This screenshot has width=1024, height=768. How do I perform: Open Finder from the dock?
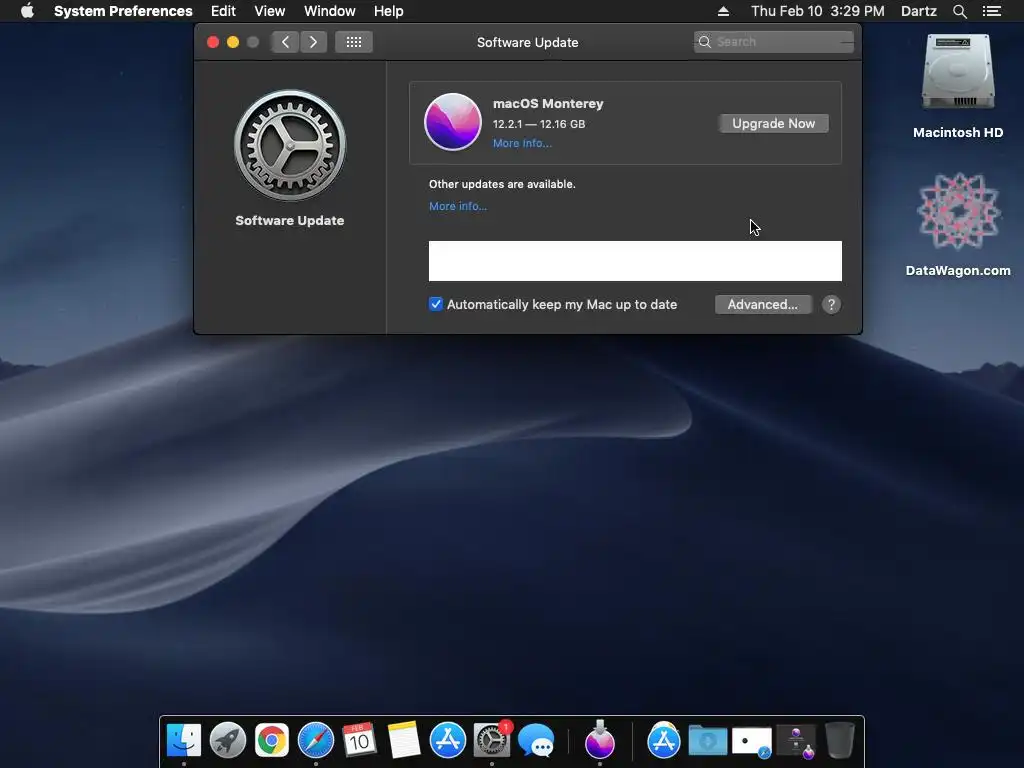click(x=184, y=740)
